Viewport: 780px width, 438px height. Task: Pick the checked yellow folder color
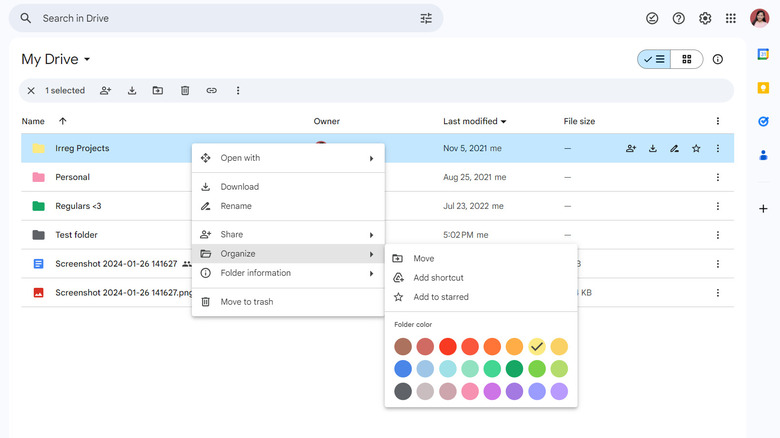coord(537,346)
